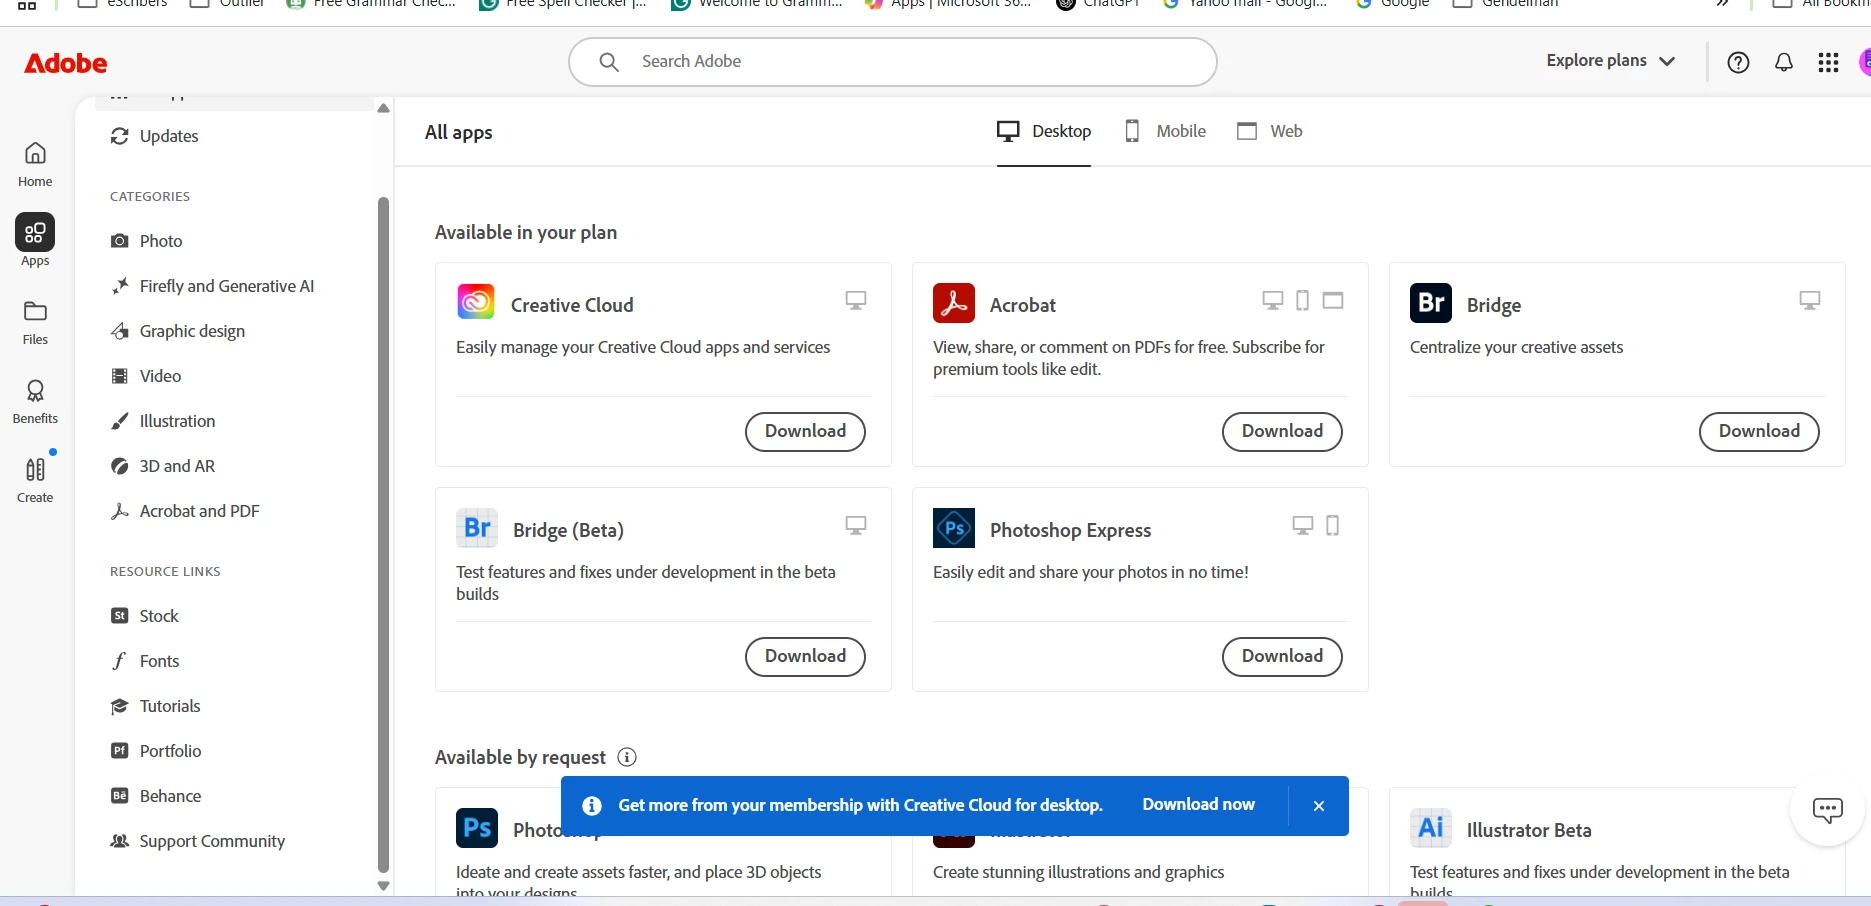Click the banner's info icon
1871x906 pixels.
[x=592, y=806]
